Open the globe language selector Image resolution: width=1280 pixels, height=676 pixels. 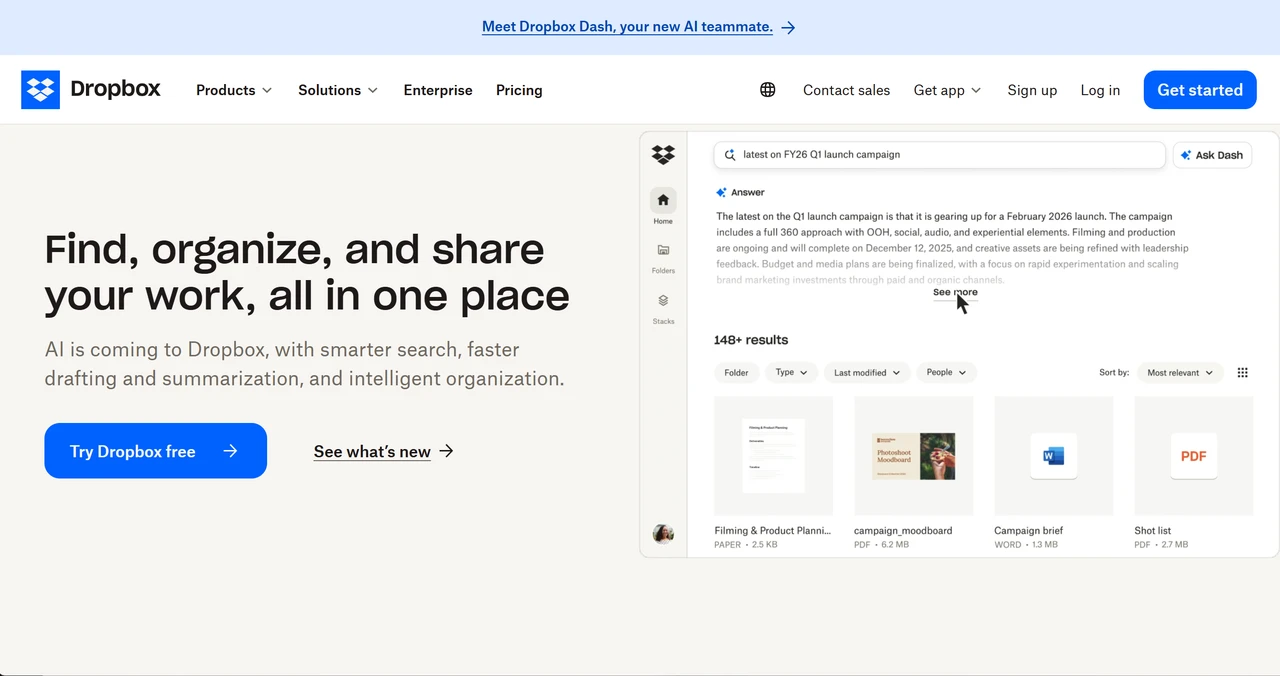767,89
